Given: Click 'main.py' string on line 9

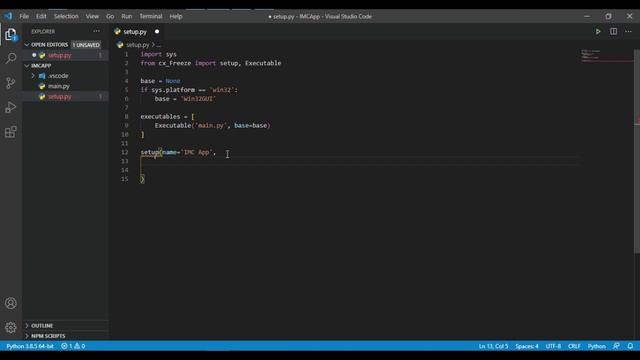Looking at the screenshot, I should [x=211, y=126].
